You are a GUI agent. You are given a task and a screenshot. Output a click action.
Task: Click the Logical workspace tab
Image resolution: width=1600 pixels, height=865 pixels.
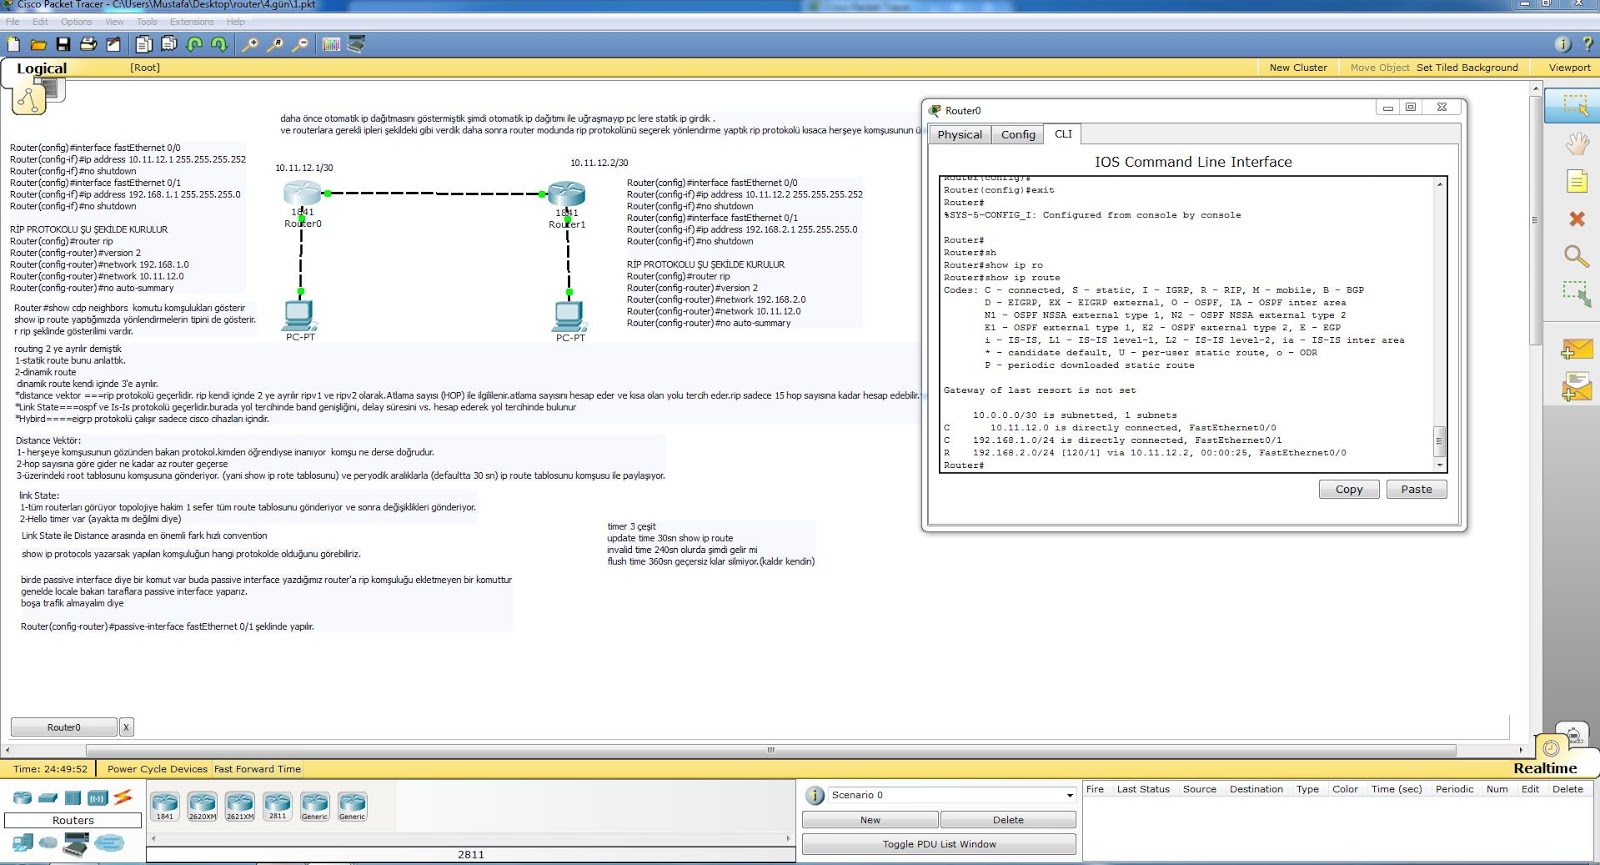point(41,68)
